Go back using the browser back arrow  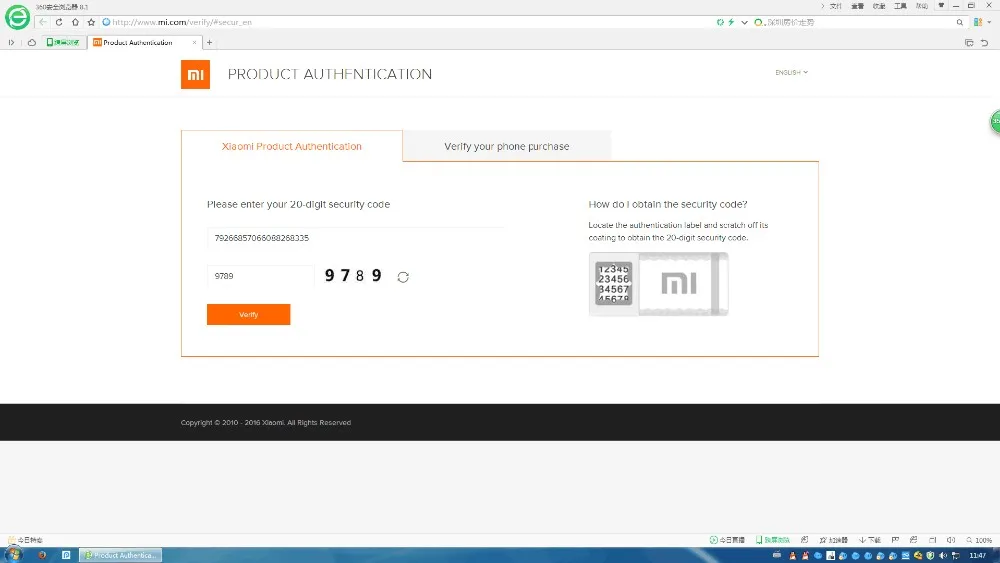[43, 22]
